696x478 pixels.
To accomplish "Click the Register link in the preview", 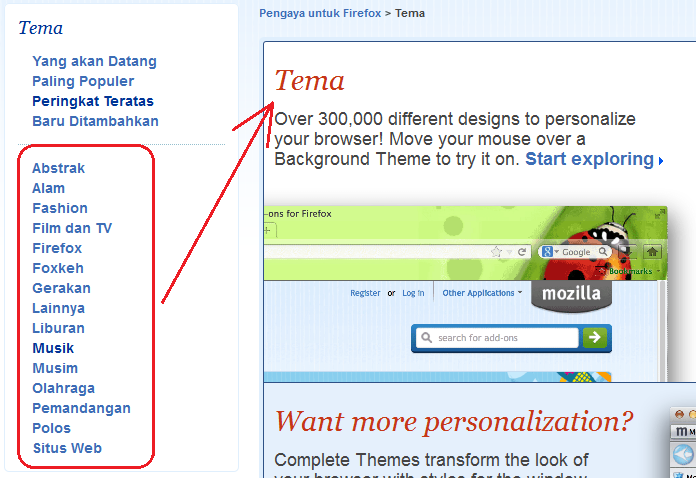I will click(x=365, y=293).
